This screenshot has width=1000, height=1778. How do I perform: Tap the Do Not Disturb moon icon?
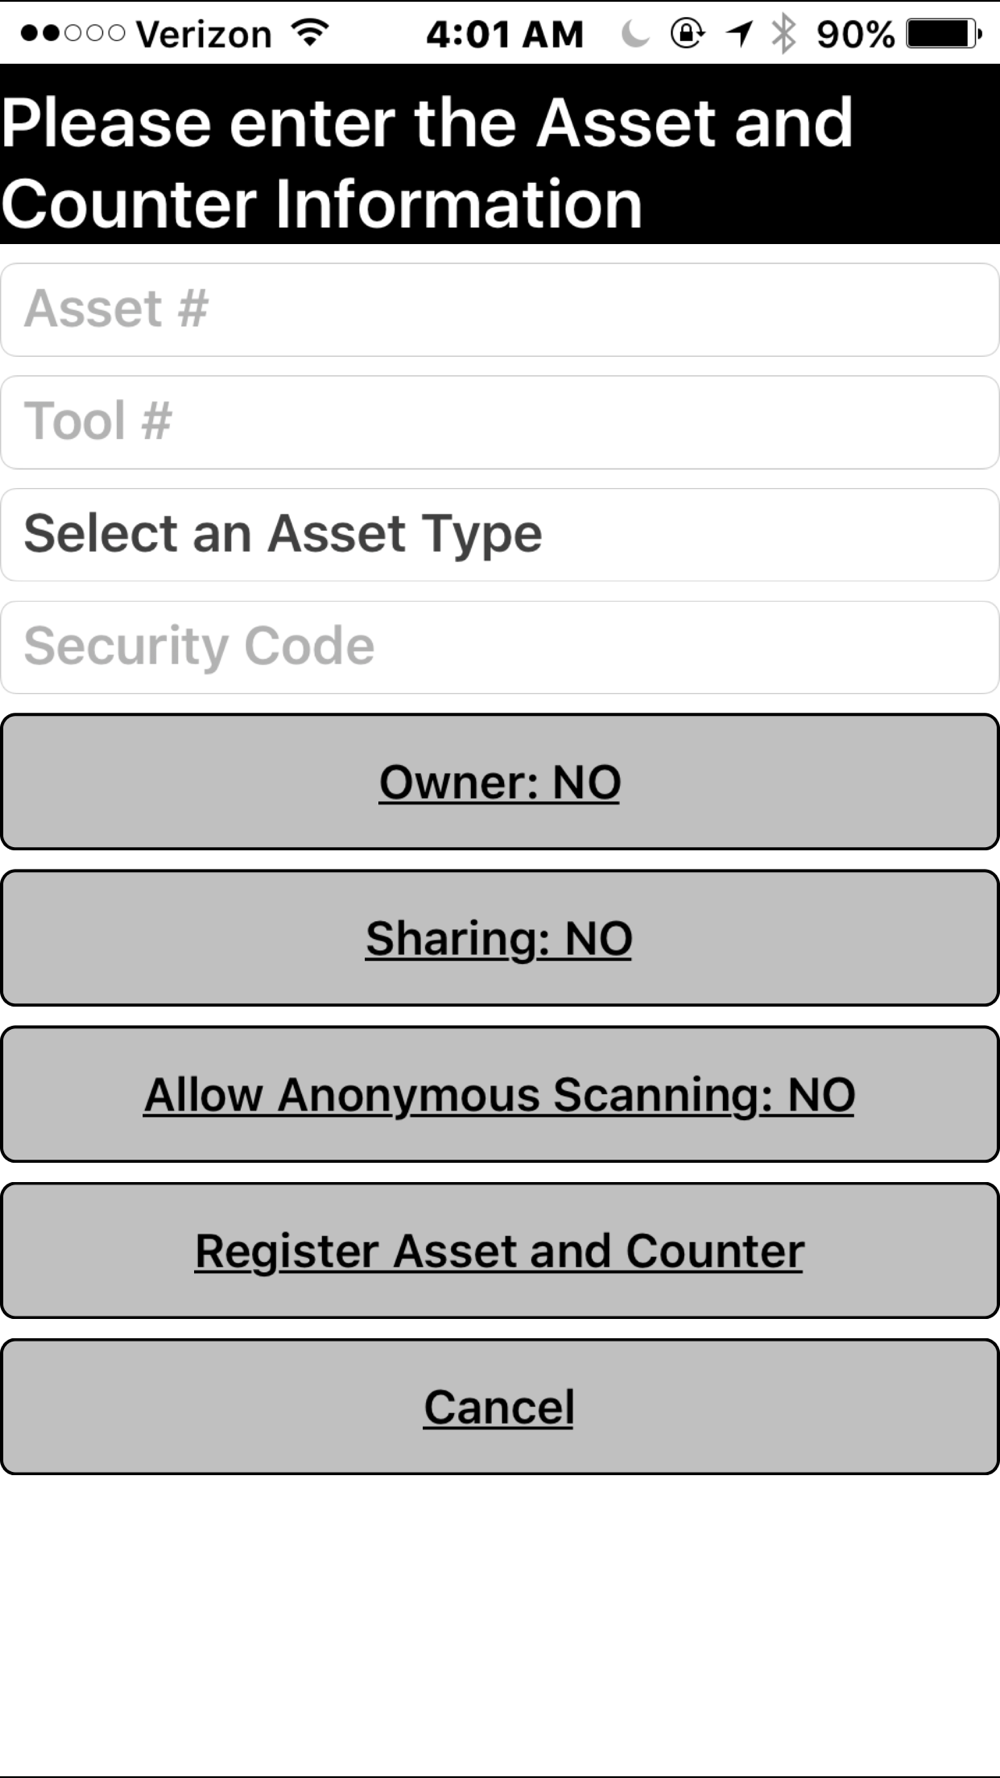pos(634,34)
